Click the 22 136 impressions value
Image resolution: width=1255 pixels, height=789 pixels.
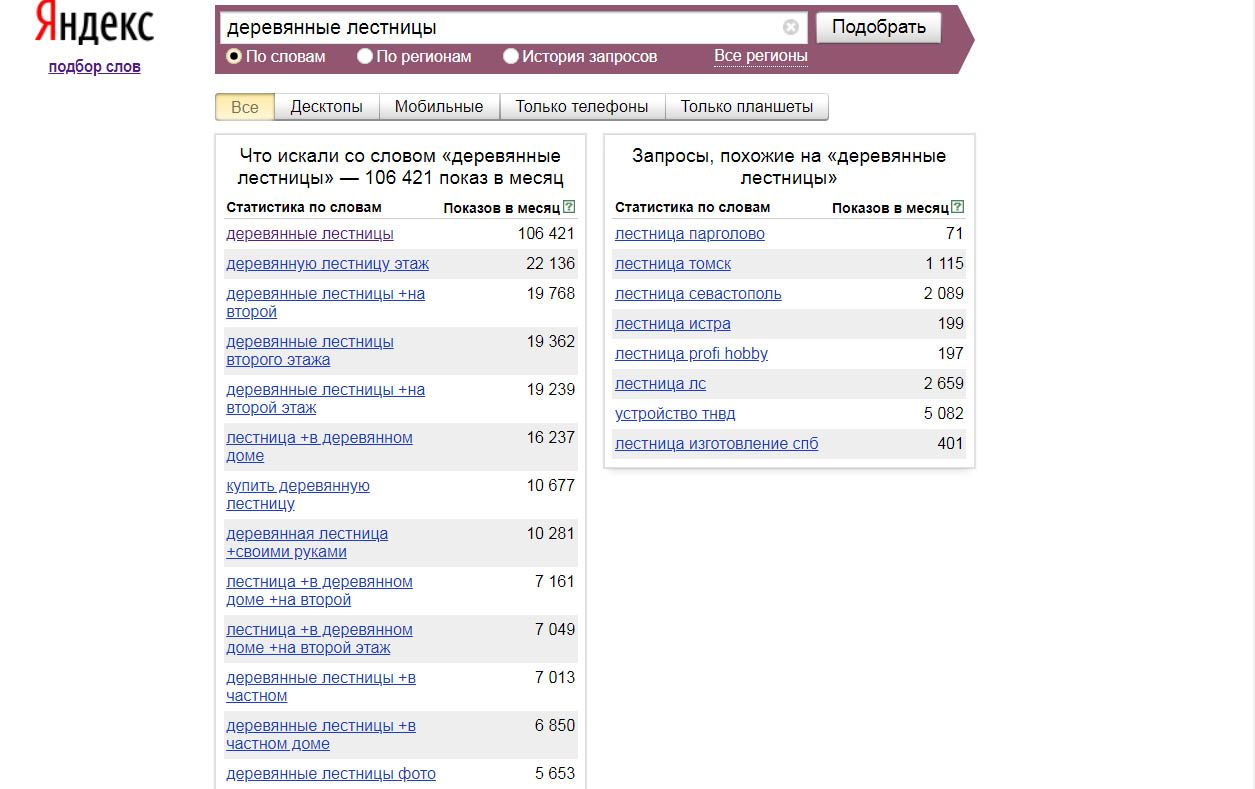click(551, 264)
